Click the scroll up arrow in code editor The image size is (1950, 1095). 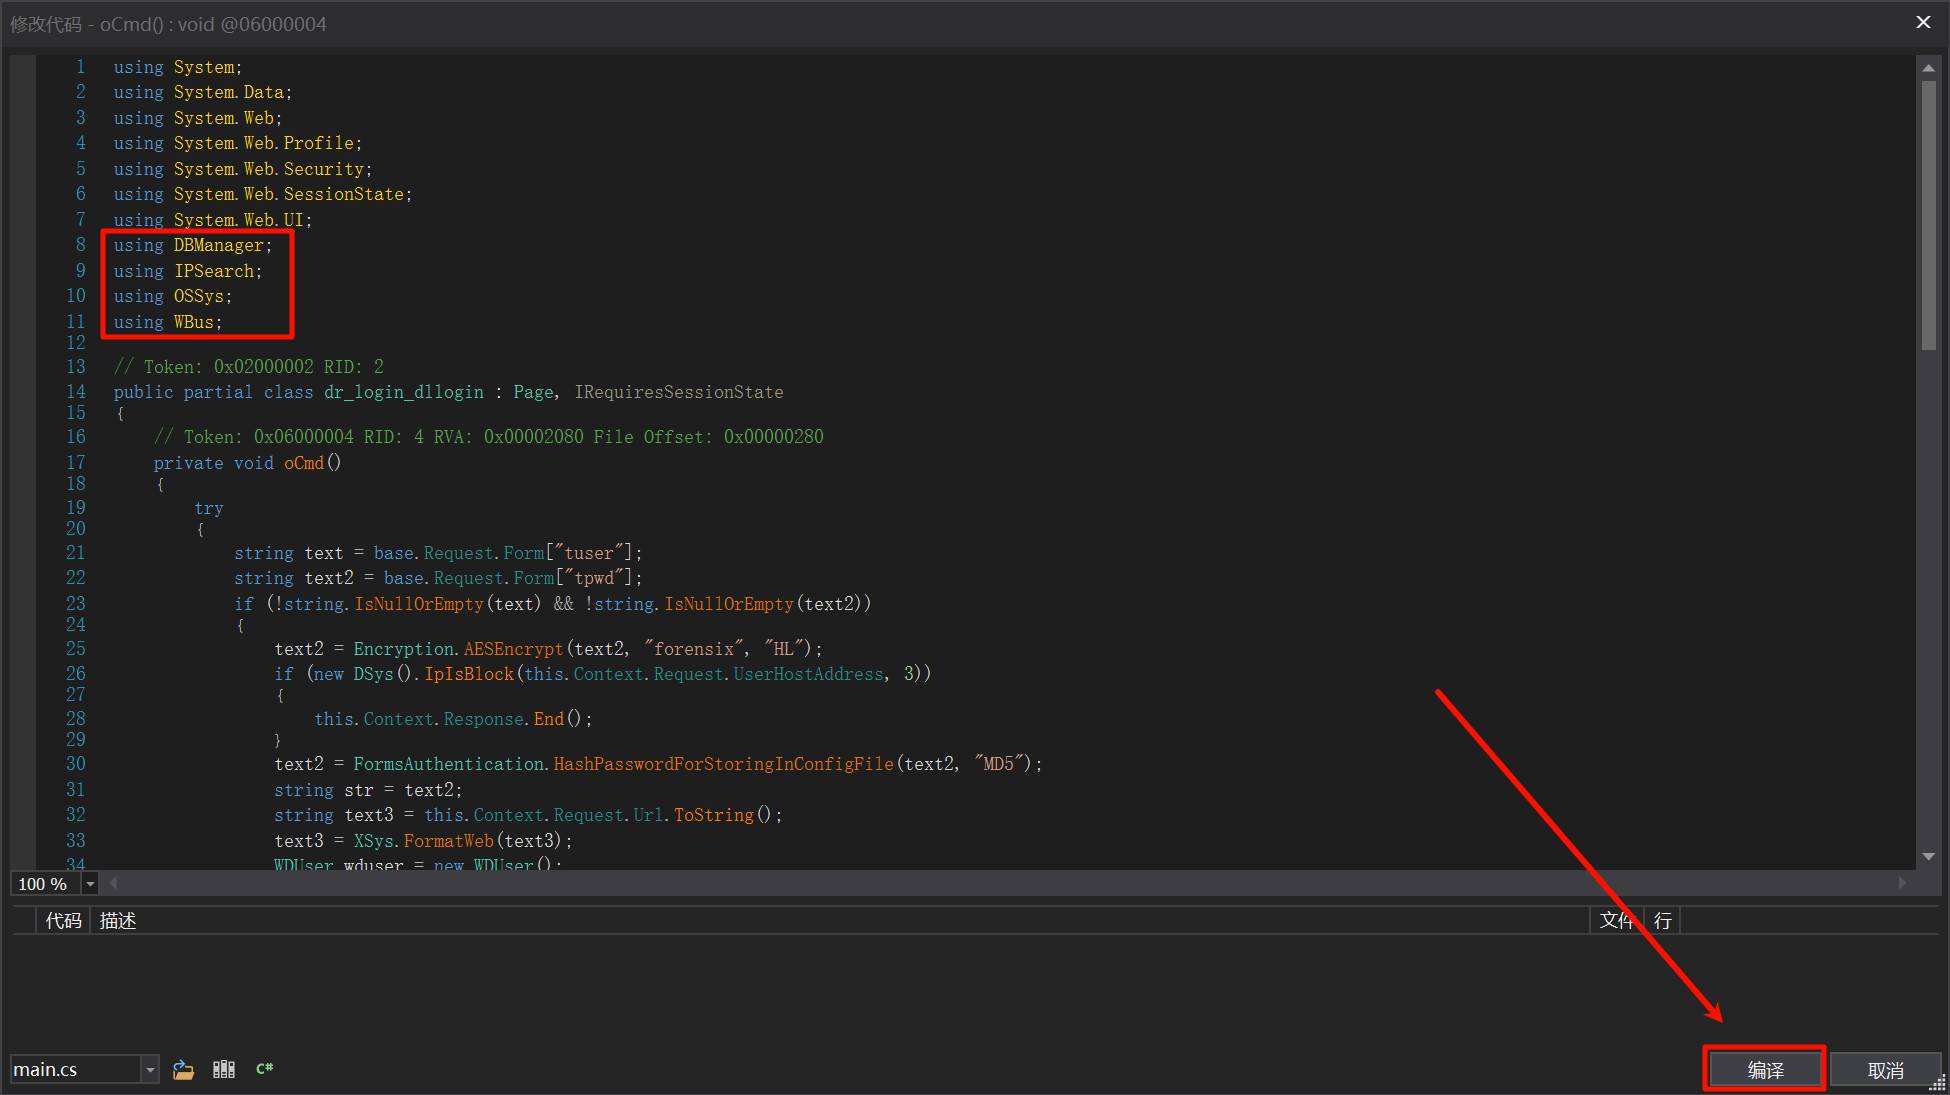tap(1928, 68)
